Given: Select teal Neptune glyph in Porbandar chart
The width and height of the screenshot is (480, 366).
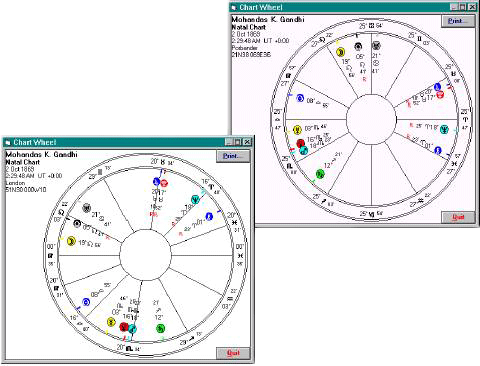Looking at the screenshot, I should click(444, 129).
